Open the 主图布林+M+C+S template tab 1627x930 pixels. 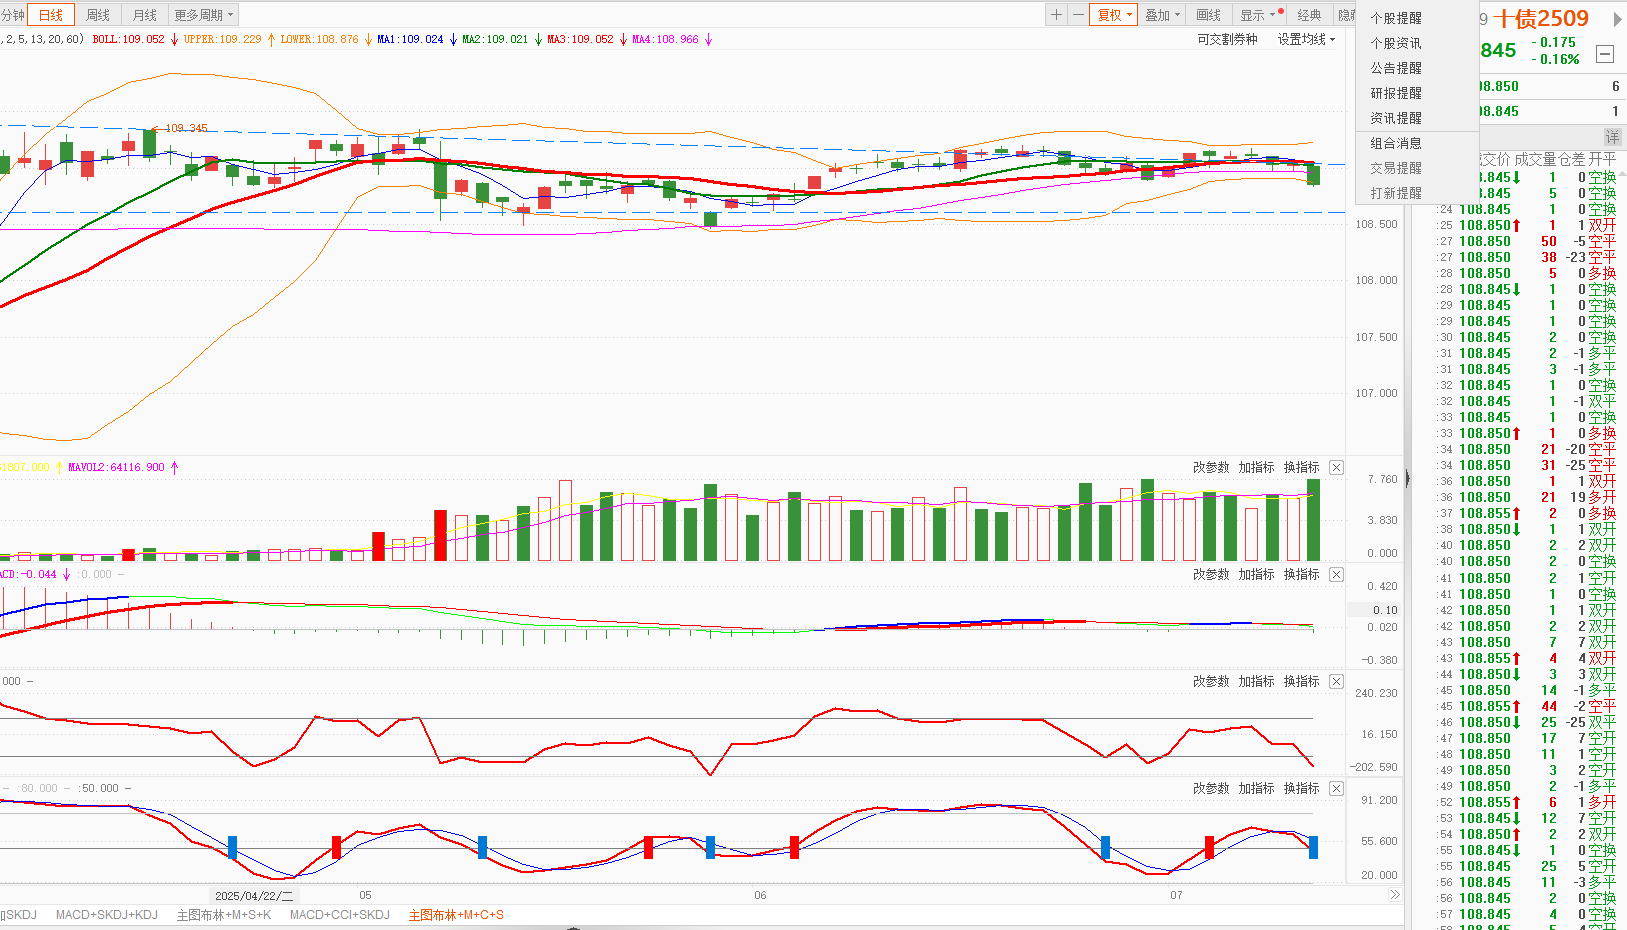pyautogui.click(x=456, y=915)
